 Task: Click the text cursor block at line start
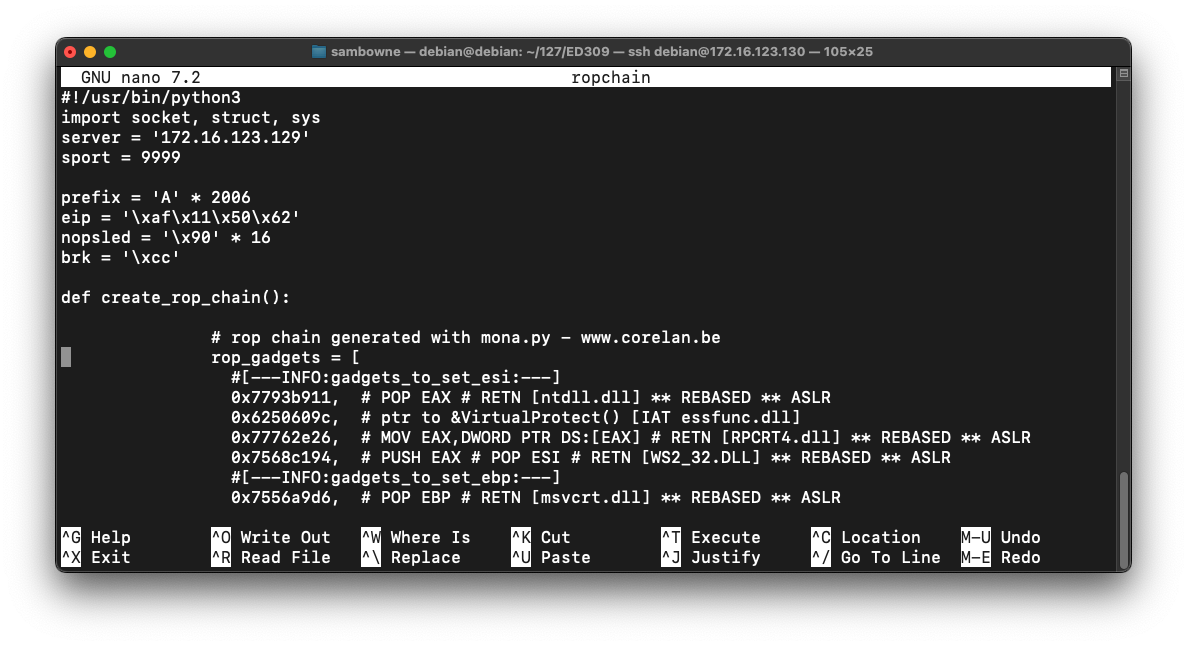coord(66,357)
